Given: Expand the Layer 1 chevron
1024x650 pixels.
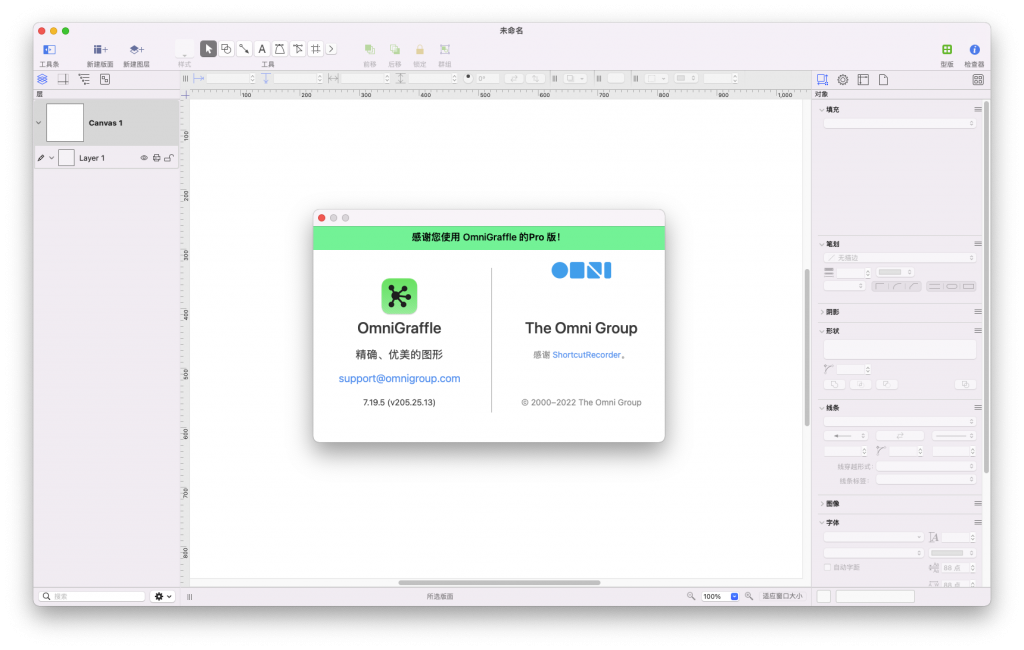Looking at the screenshot, I should tap(52, 158).
